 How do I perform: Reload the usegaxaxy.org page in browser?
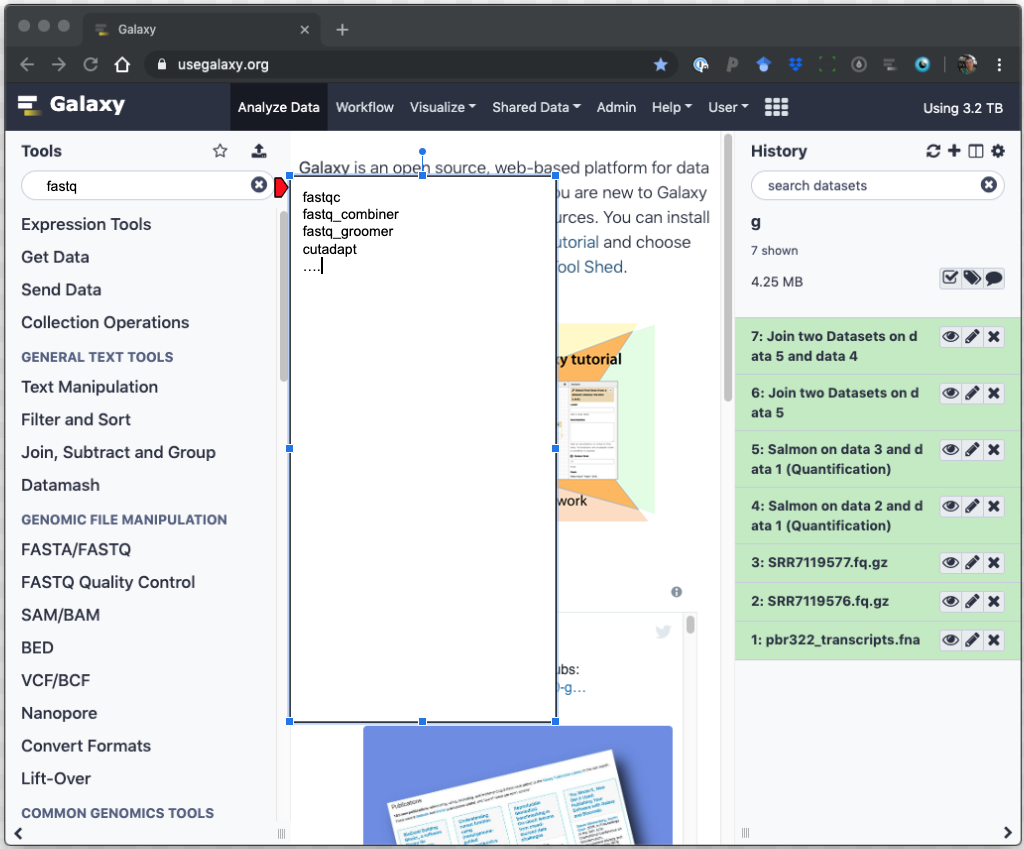click(91, 64)
